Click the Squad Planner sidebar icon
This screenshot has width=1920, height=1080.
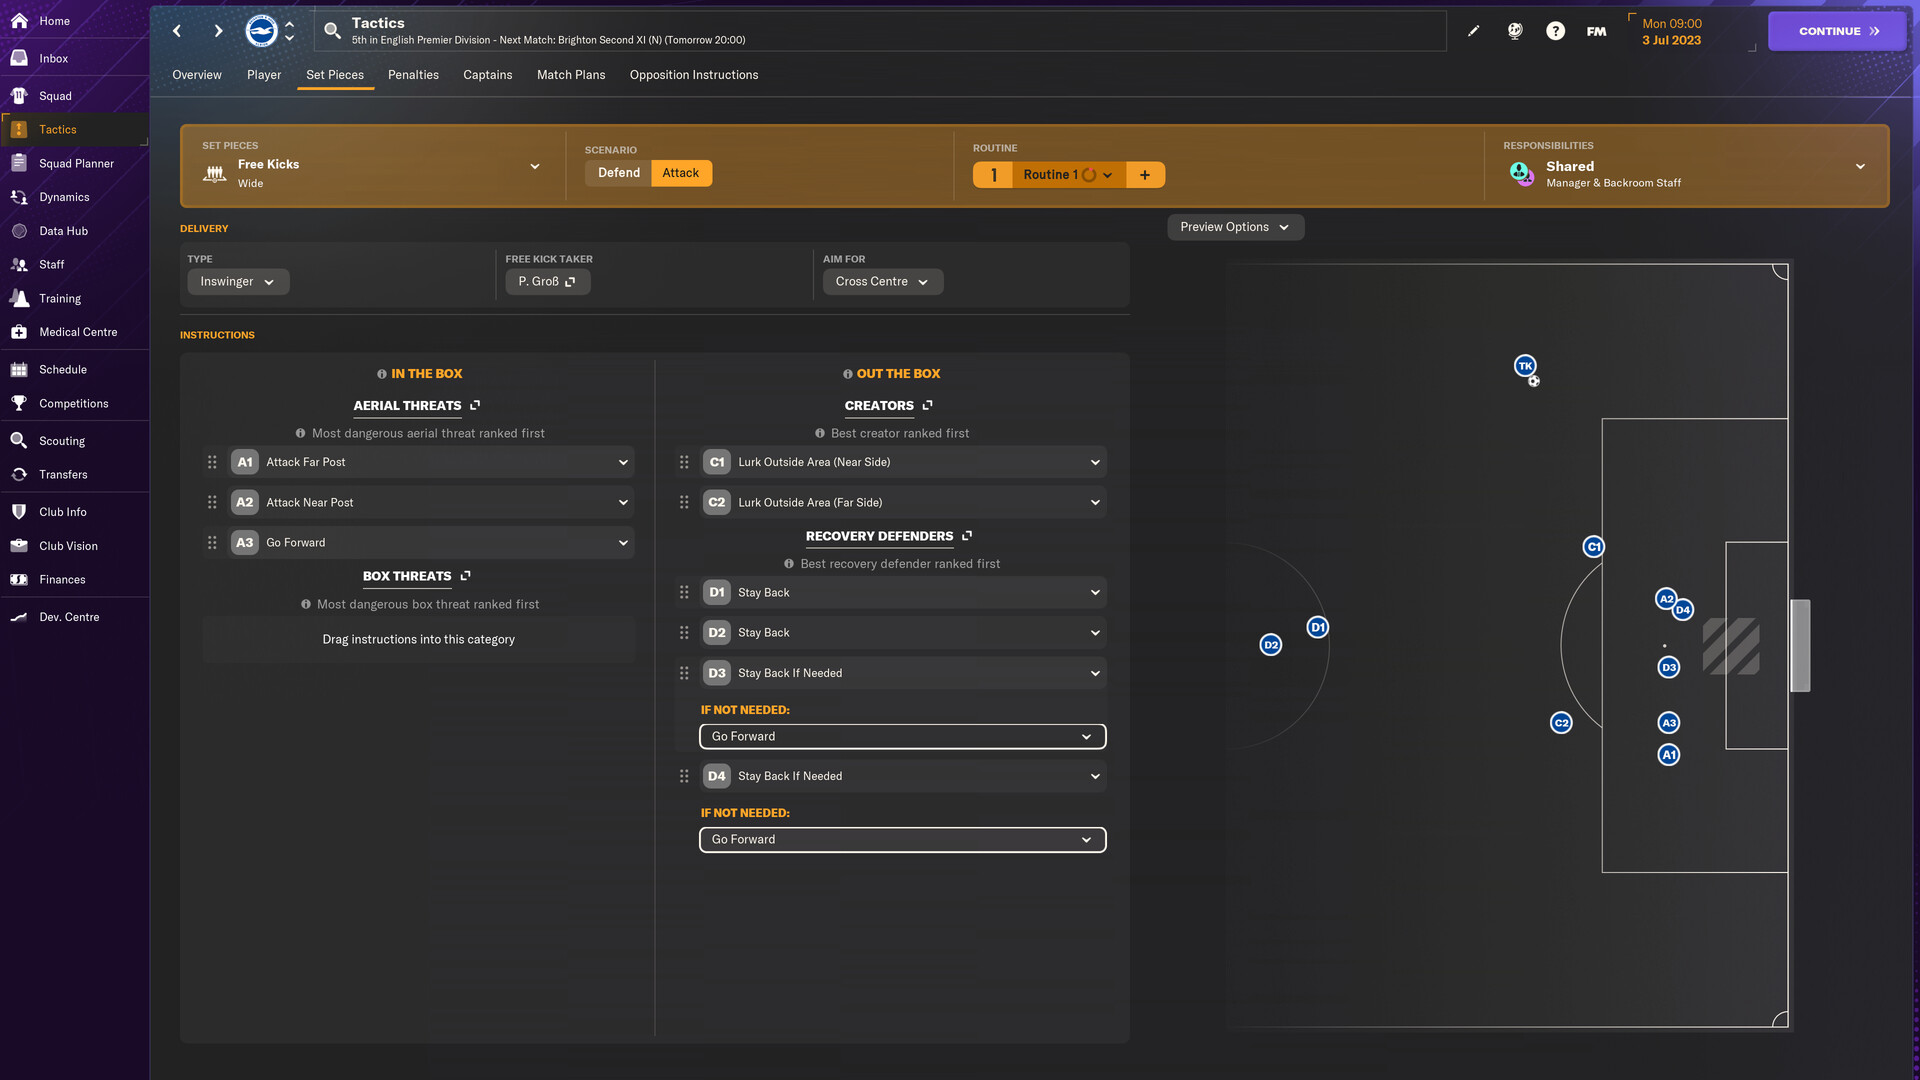pos(75,164)
